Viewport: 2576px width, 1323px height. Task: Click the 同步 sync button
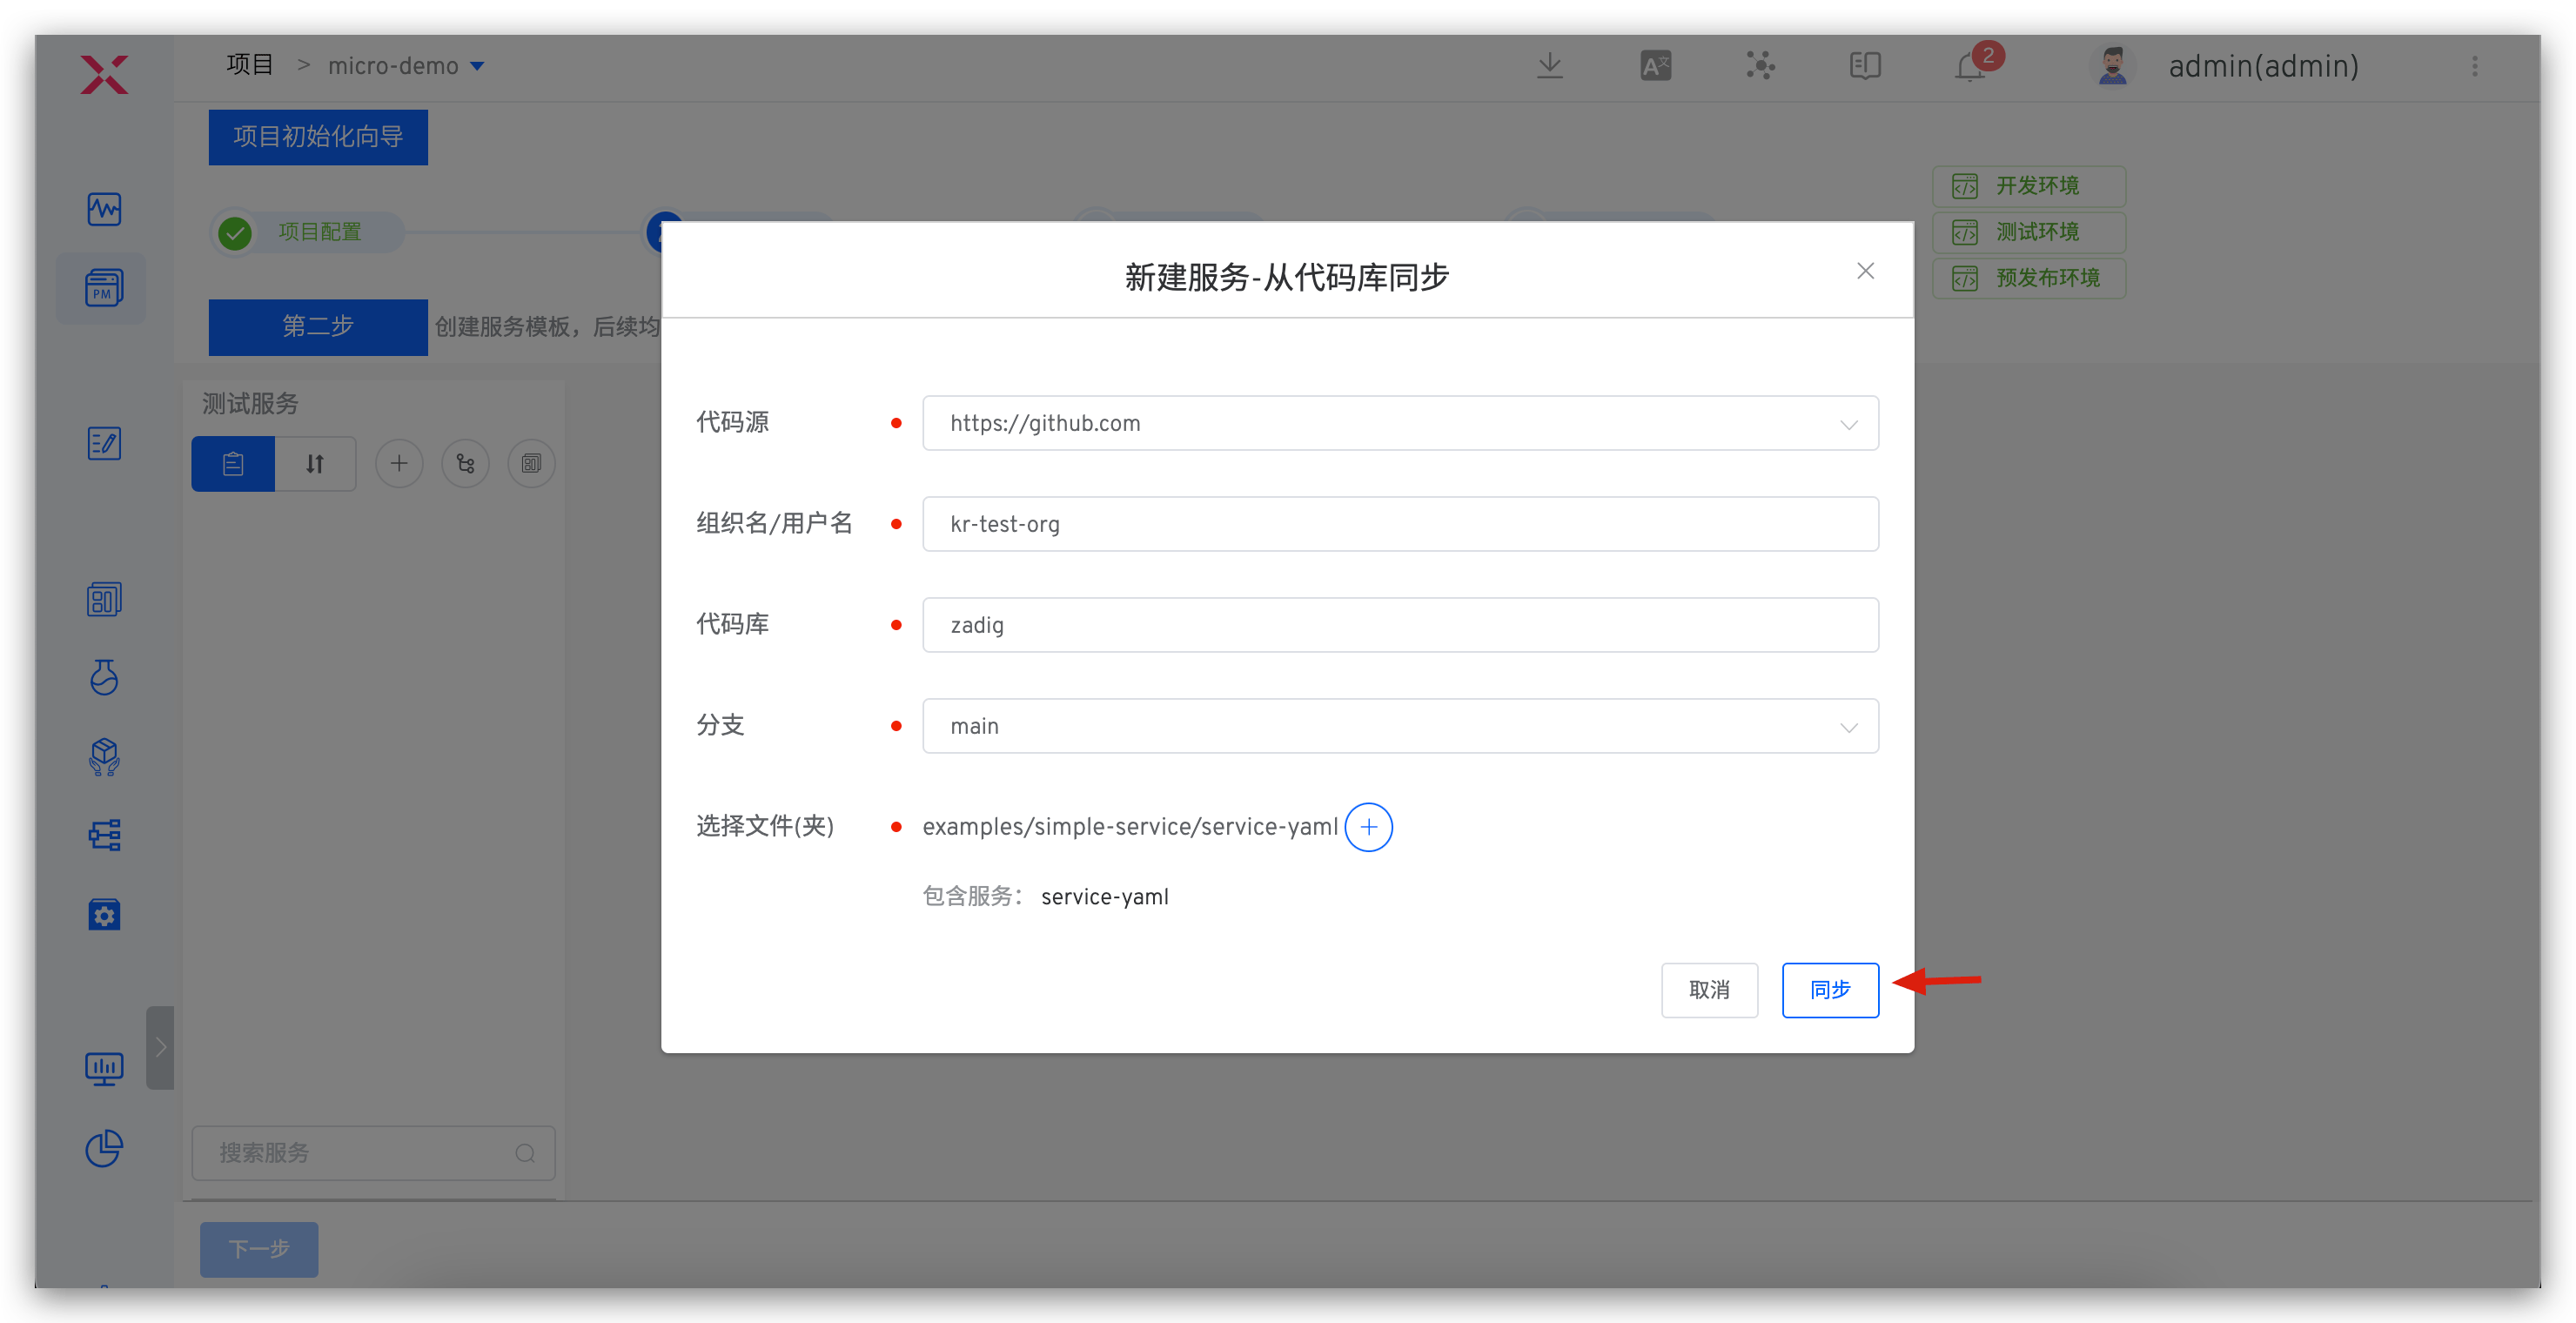[1830, 990]
